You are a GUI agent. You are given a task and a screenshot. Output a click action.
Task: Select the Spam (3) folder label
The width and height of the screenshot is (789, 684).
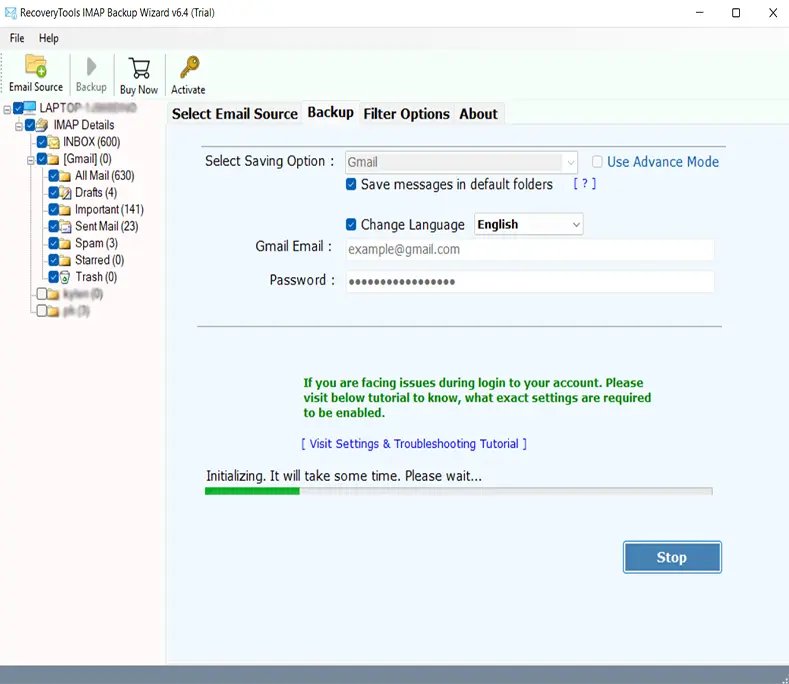pyautogui.click(x=97, y=244)
